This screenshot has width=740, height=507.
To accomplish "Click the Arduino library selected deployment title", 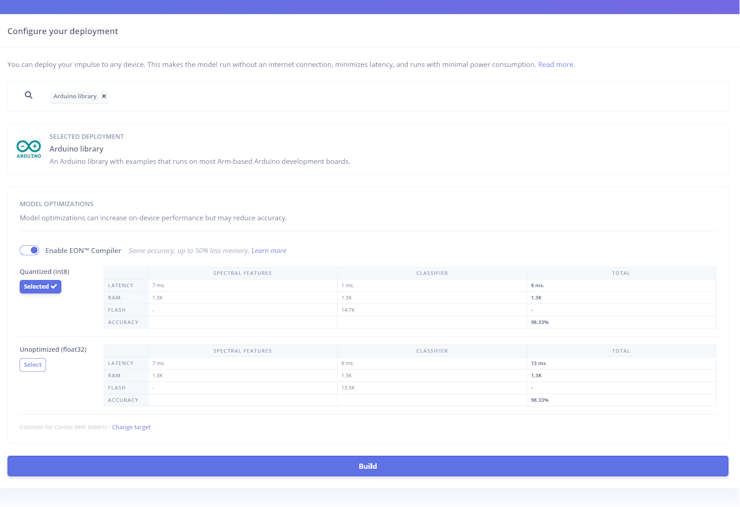I will click(76, 149).
